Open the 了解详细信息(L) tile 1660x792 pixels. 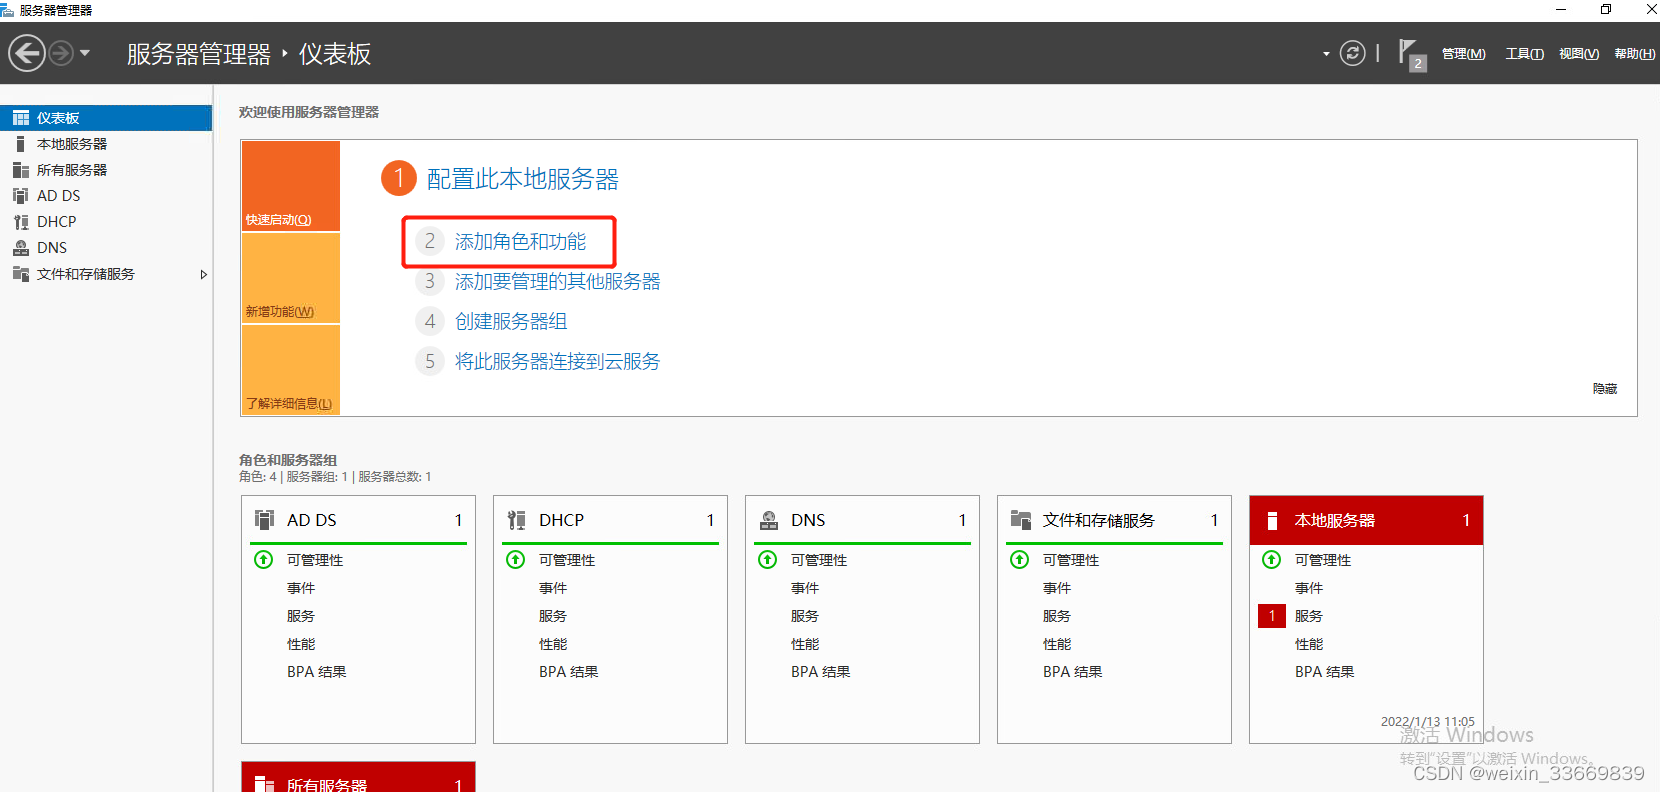291,369
